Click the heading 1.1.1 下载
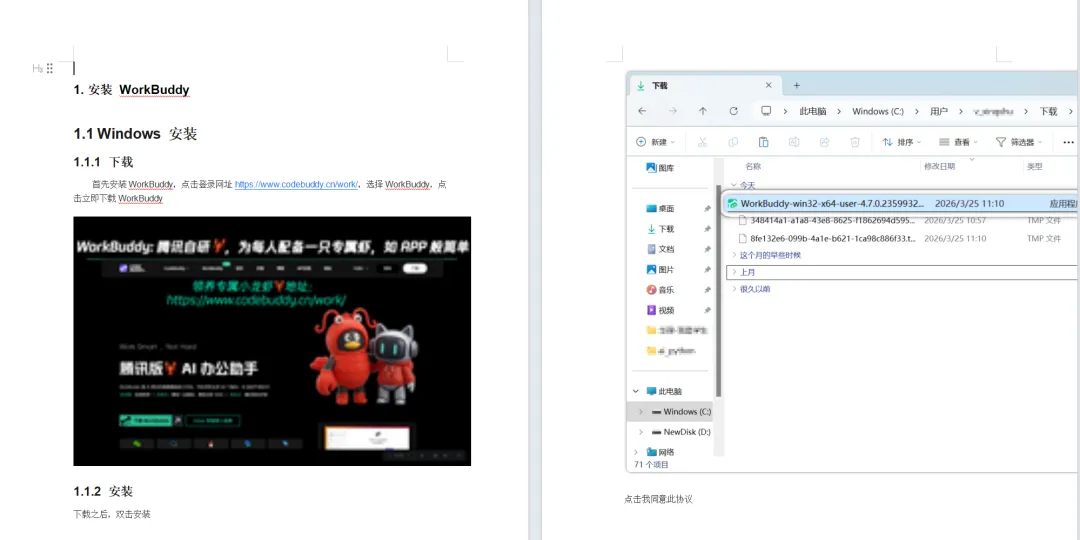1080x540 pixels. point(103,162)
